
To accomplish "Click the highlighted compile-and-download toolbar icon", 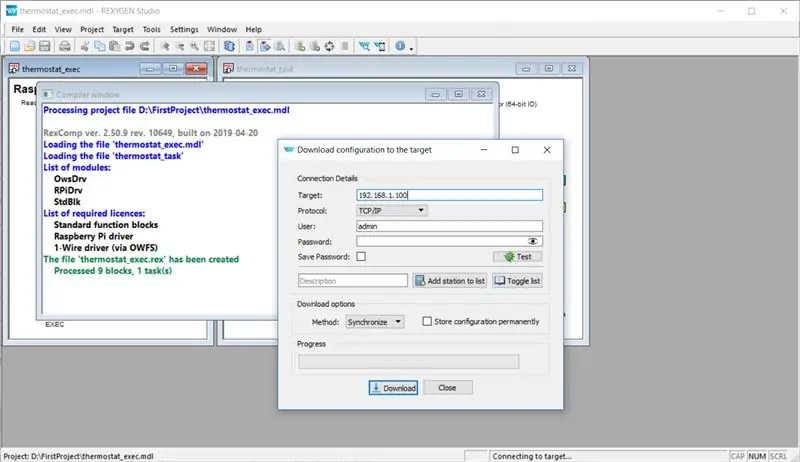I will (265, 46).
